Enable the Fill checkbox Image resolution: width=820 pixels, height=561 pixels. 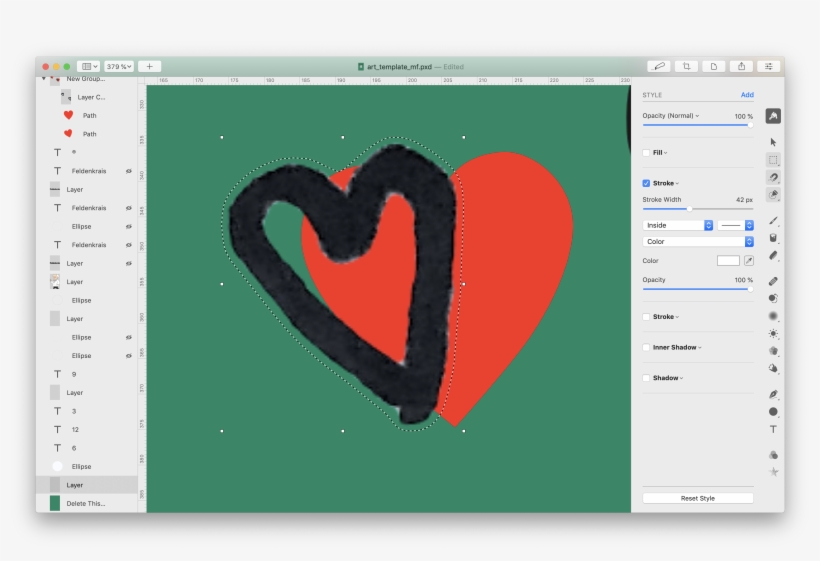point(646,153)
